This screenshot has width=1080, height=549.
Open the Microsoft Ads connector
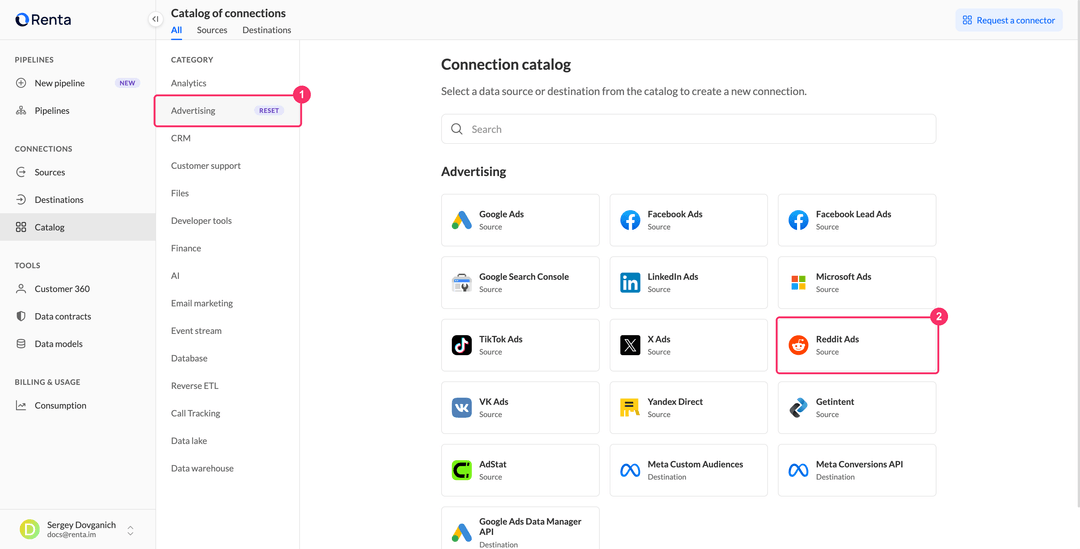[x=857, y=282]
